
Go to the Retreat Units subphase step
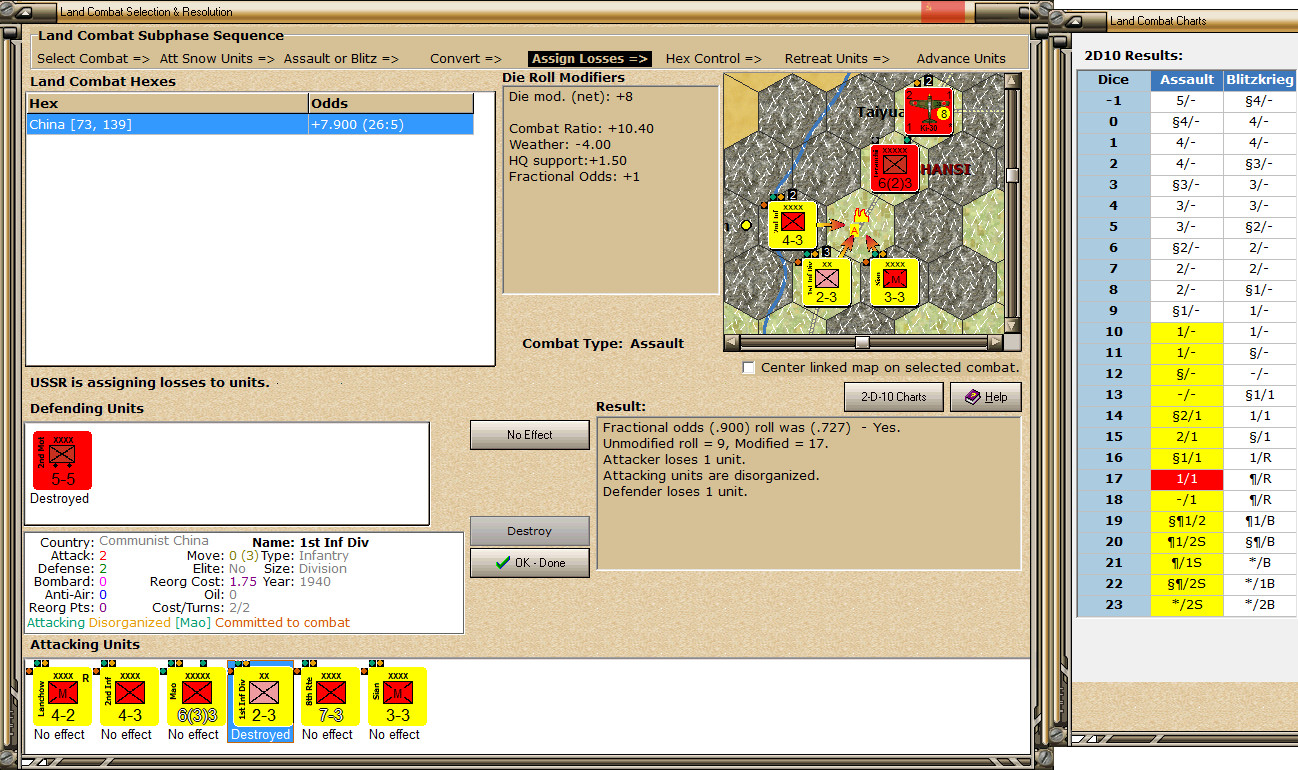click(x=837, y=59)
